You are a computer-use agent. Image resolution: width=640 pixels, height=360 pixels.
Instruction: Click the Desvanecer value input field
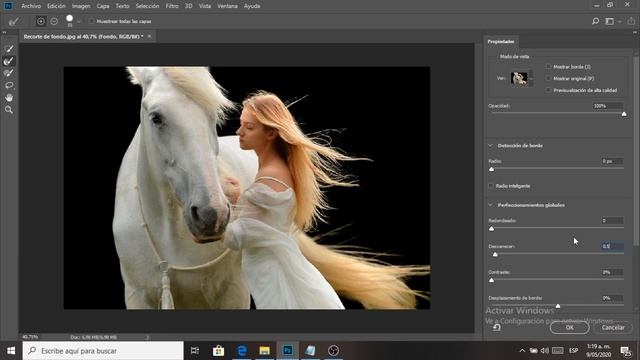coord(612,246)
